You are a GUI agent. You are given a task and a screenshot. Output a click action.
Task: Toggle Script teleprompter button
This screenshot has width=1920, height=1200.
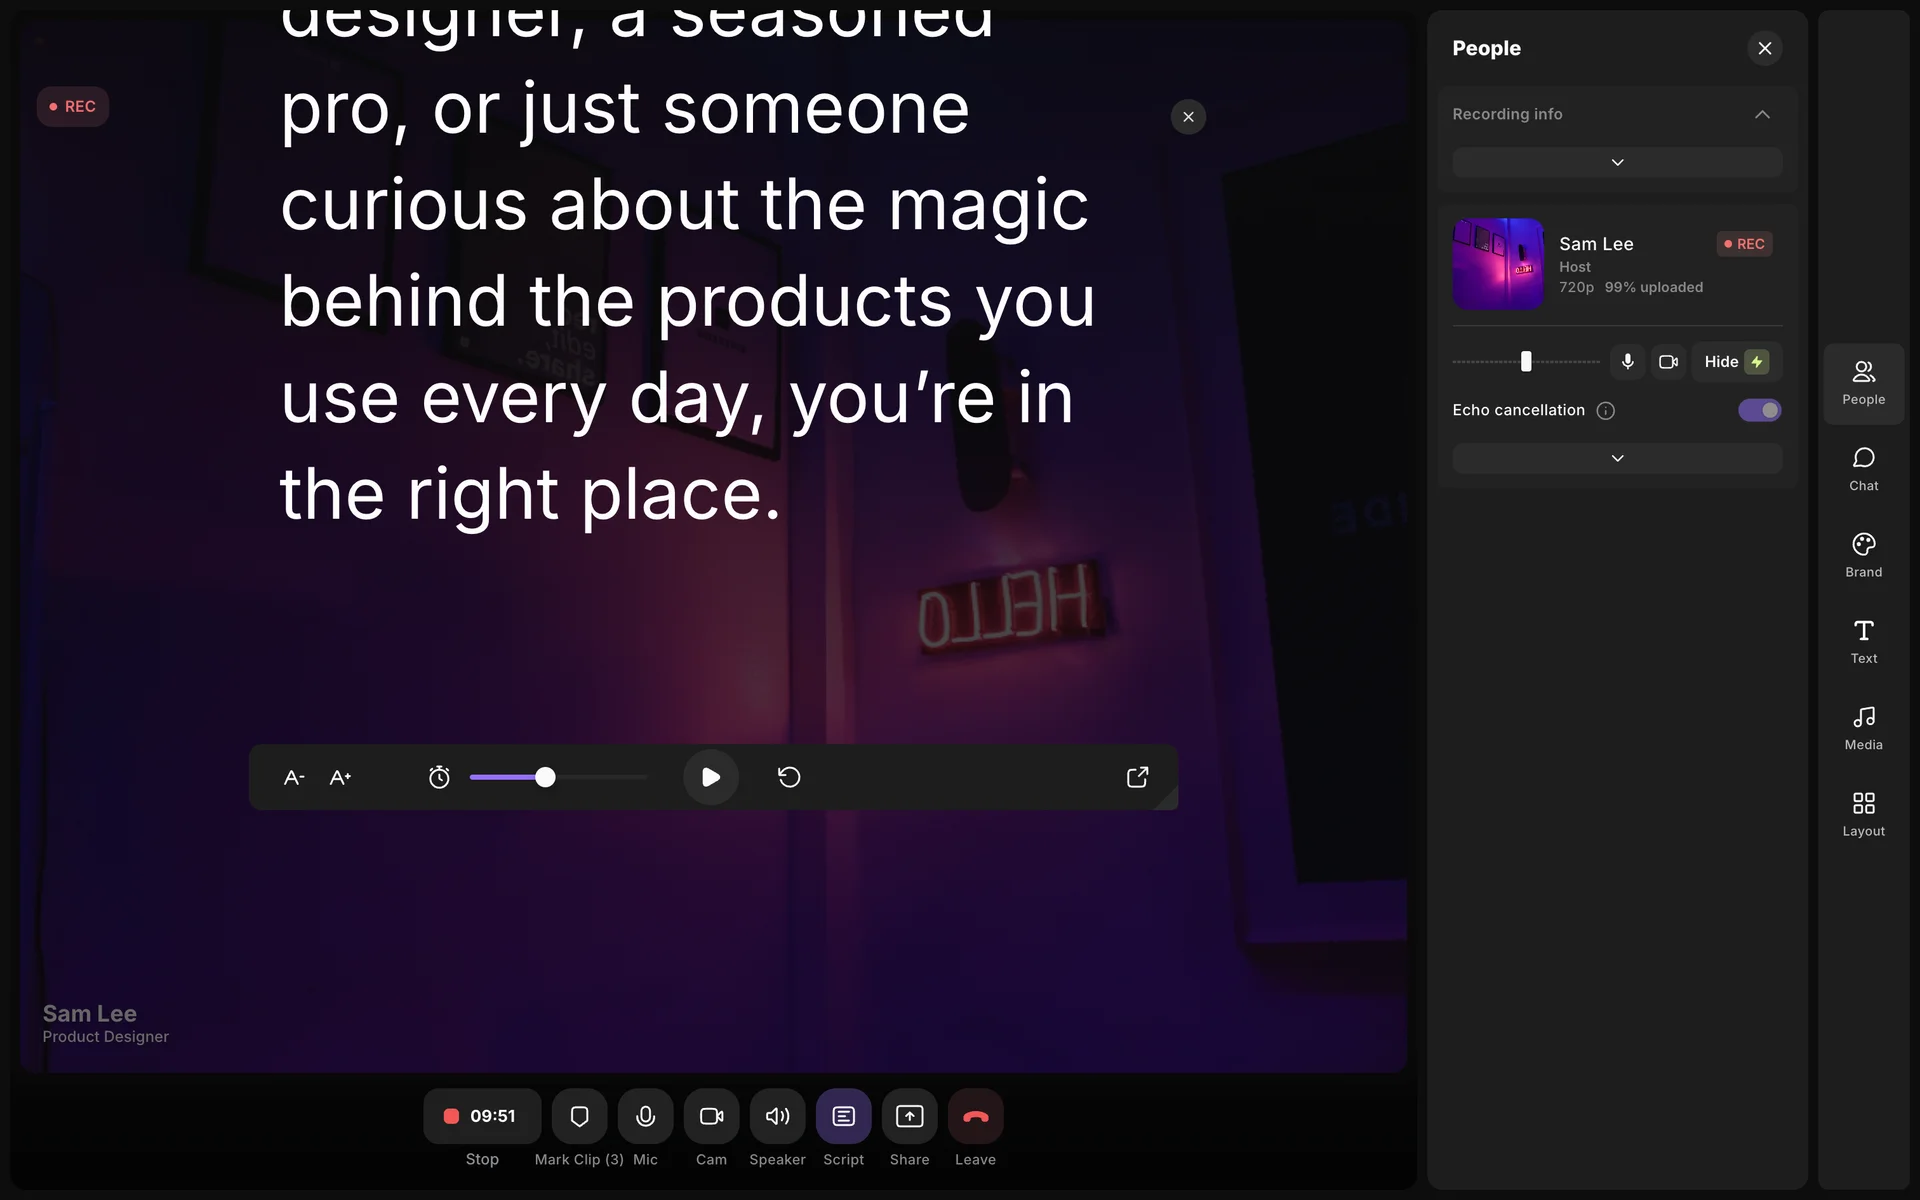[x=843, y=1116]
